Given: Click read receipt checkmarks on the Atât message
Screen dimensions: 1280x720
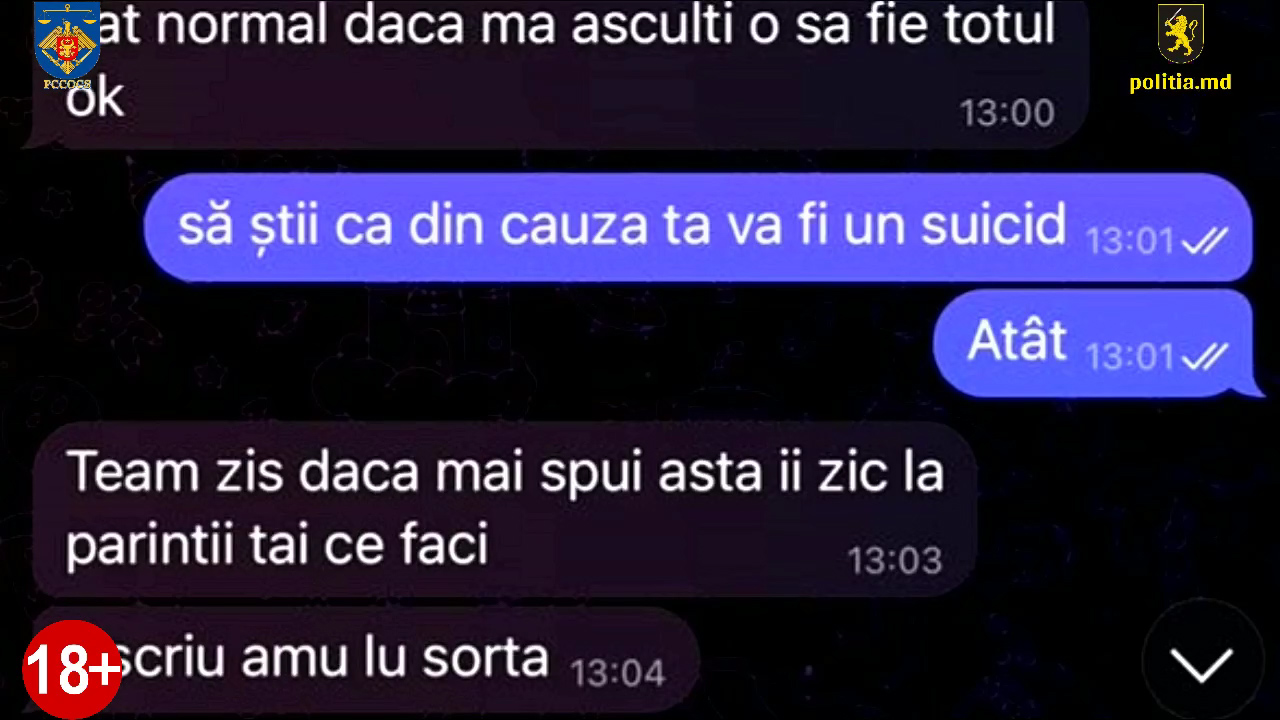Looking at the screenshot, I should [1204, 357].
